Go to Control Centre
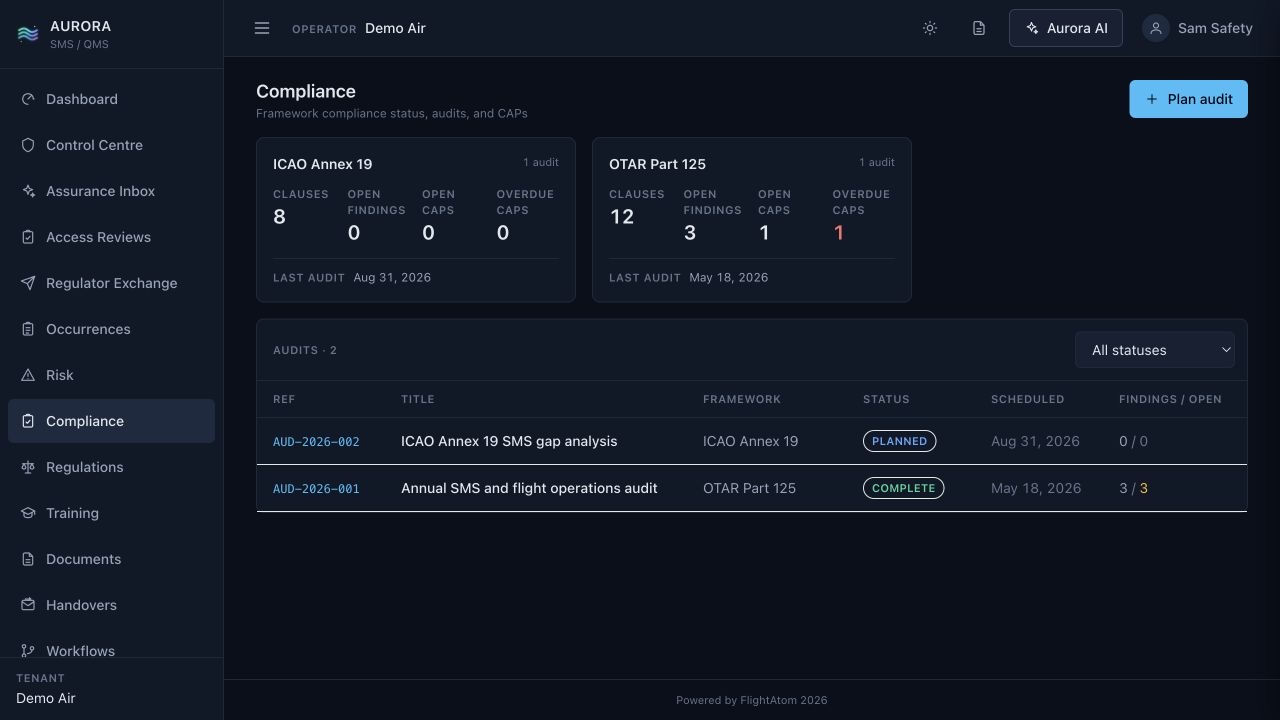1280x720 pixels. tap(111, 145)
